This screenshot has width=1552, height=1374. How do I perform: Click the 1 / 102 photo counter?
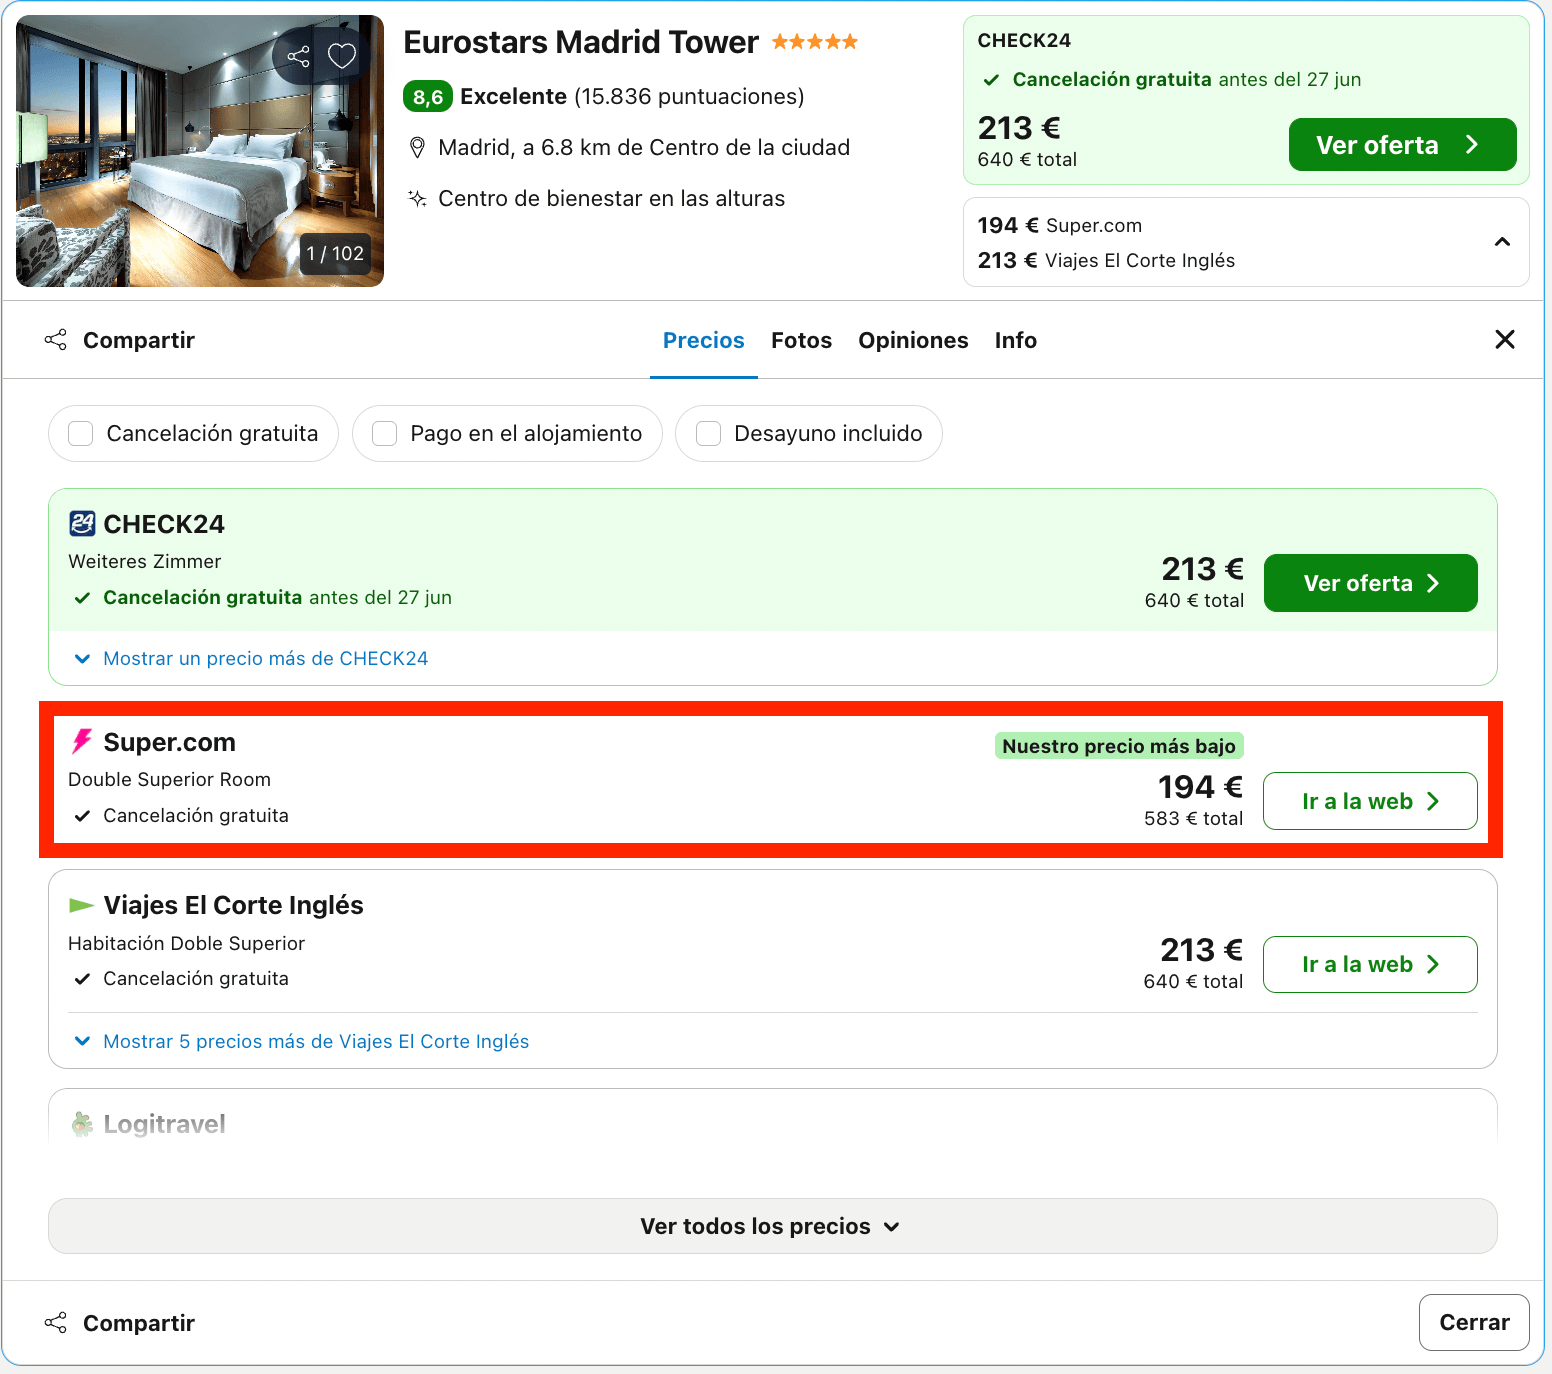click(335, 253)
